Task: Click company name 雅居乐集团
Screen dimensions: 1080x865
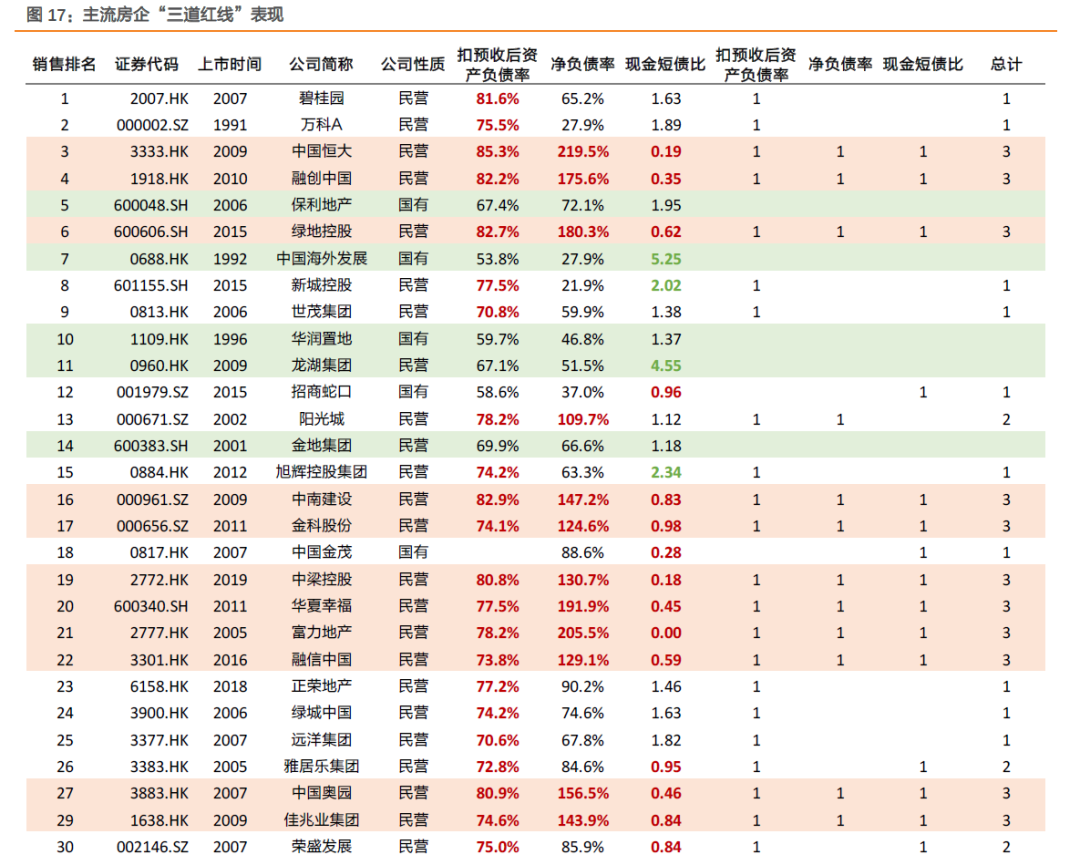Action: pos(322,767)
